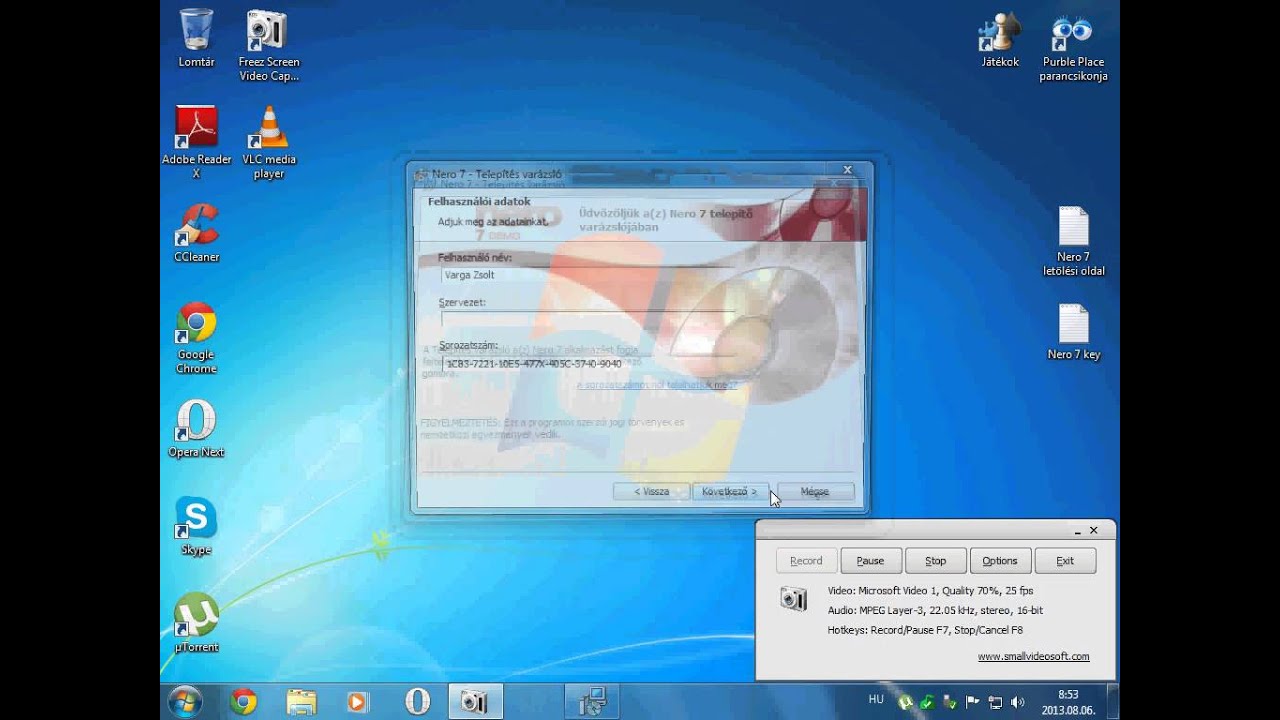The height and width of the screenshot is (720, 1280).
Task: Open VLC media player shortcut
Action: coord(268,128)
